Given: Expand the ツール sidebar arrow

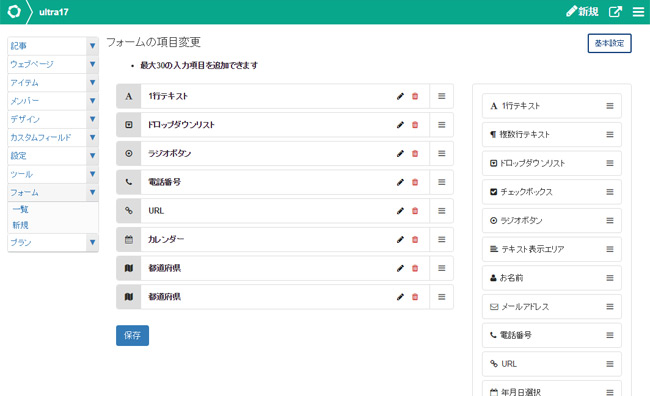Looking at the screenshot, I should coord(92,174).
